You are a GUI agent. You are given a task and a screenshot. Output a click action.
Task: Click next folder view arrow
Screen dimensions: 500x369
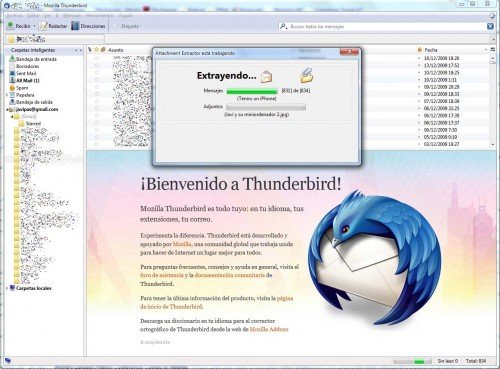81,50
